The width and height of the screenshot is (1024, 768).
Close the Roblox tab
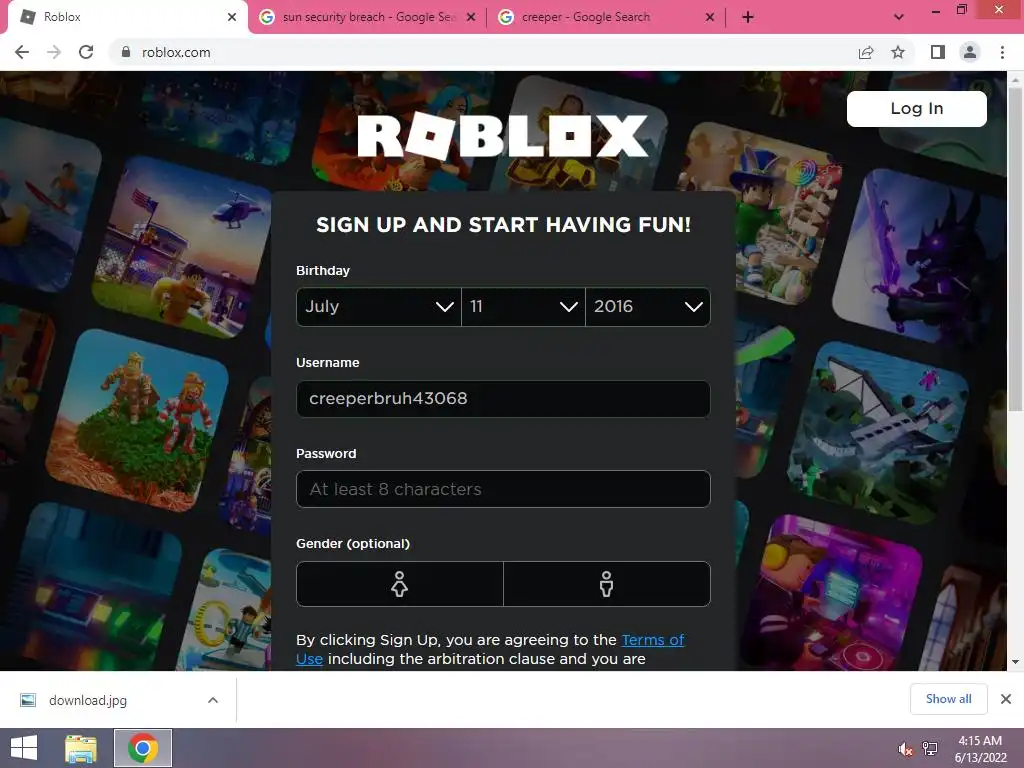[232, 18]
